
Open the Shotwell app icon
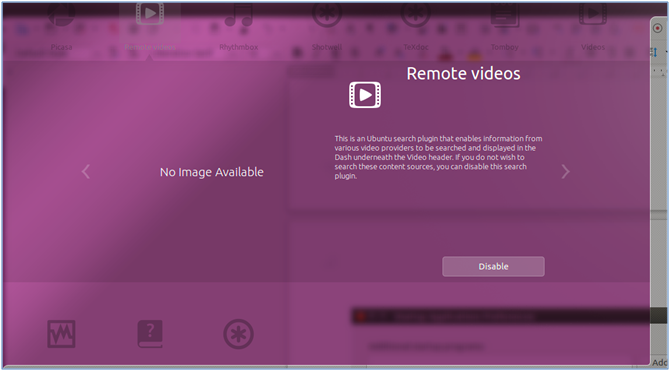327,15
